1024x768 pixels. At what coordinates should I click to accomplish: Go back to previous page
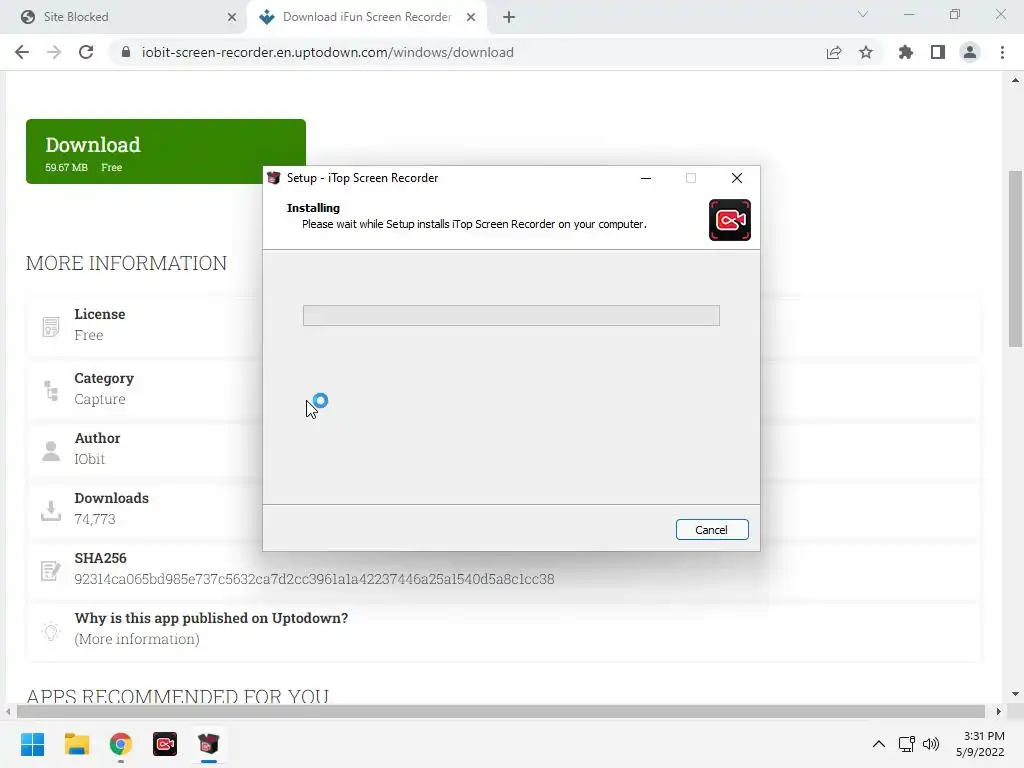22,52
